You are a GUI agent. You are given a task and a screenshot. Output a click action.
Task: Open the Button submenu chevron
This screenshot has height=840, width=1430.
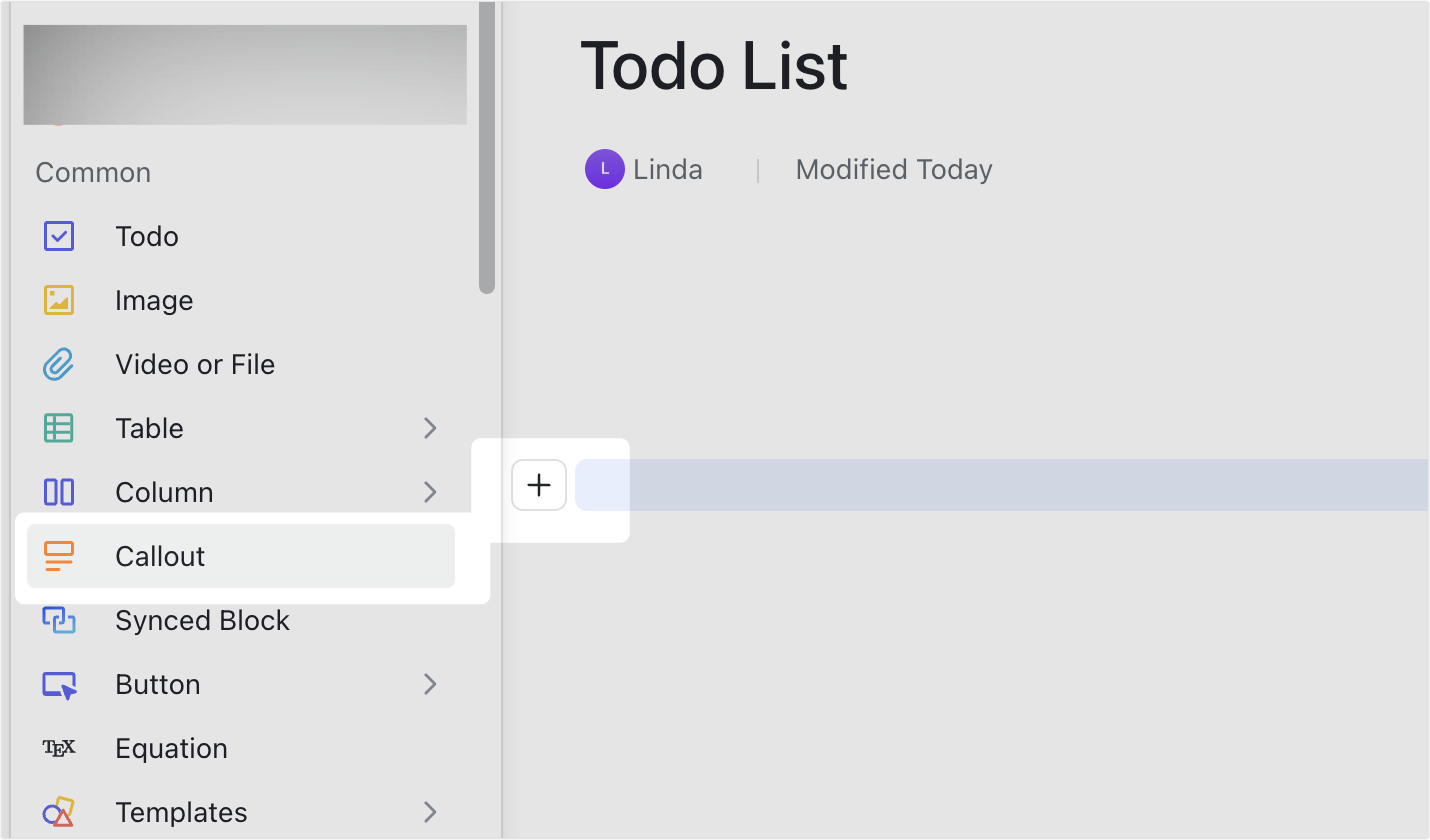(x=430, y=684)
